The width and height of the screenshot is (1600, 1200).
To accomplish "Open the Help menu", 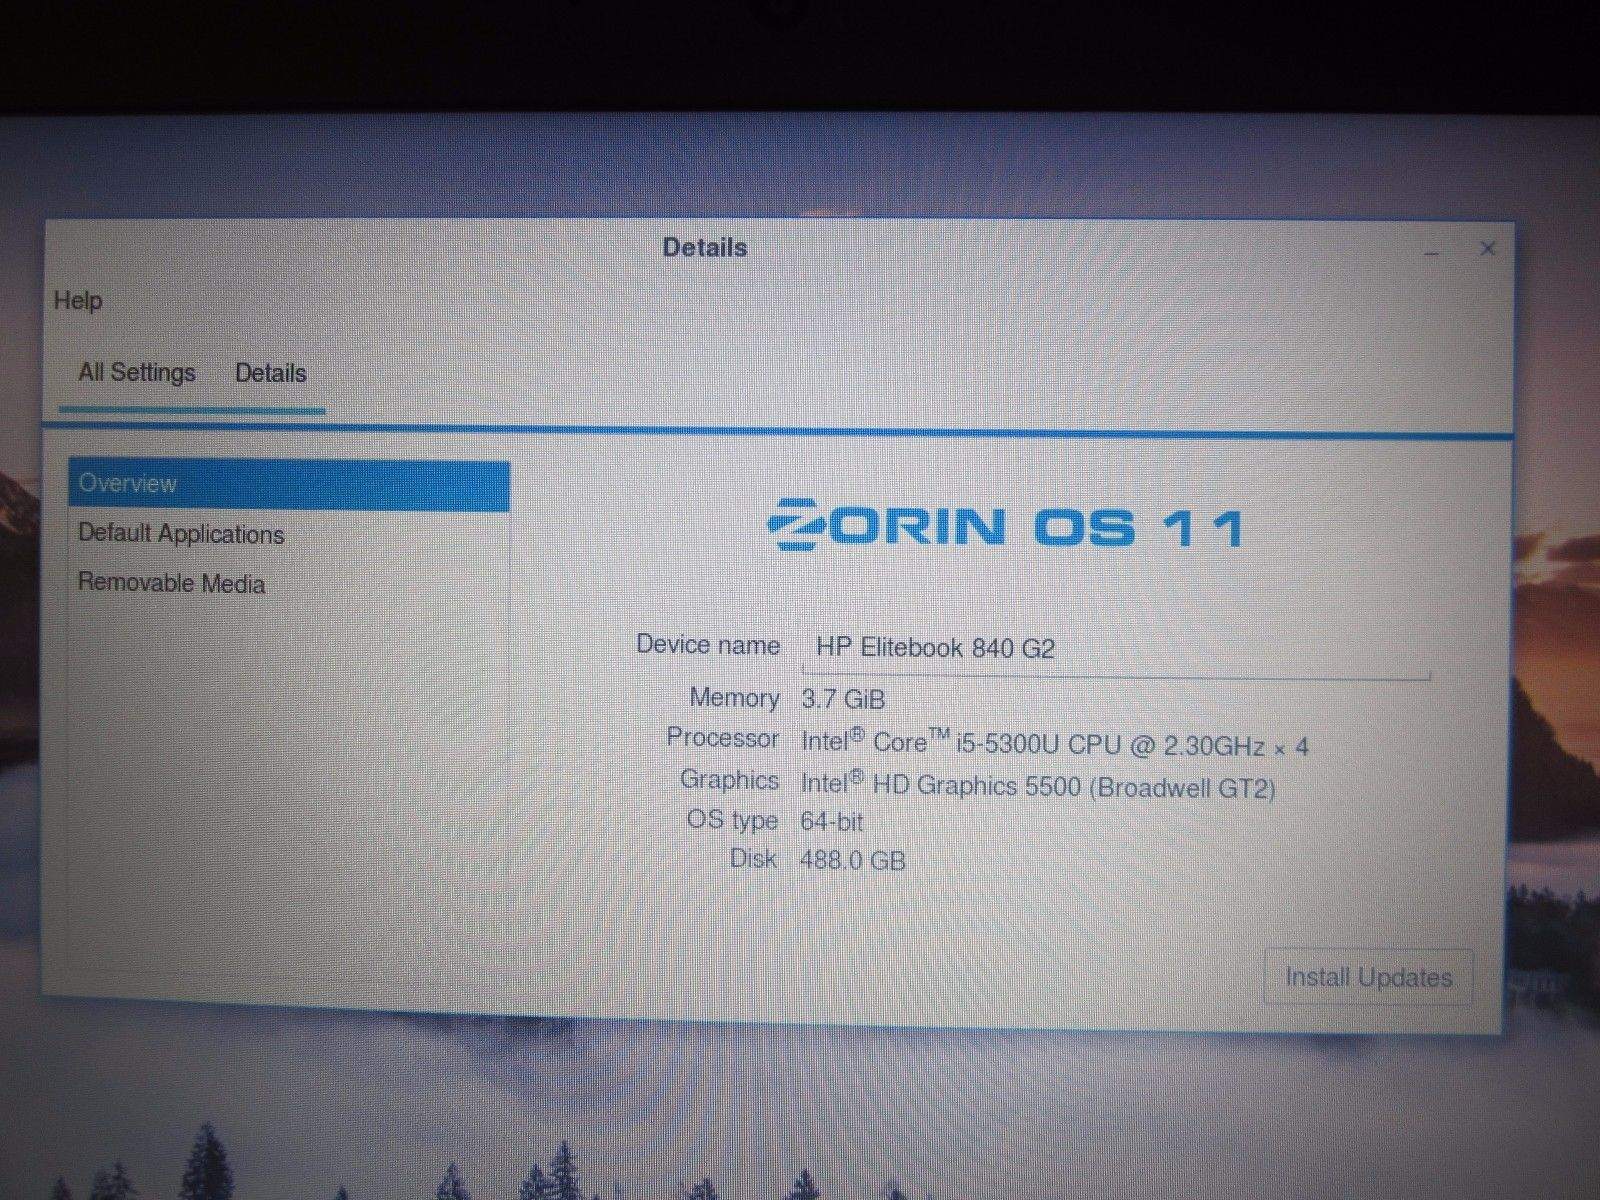I will [78, 301].
